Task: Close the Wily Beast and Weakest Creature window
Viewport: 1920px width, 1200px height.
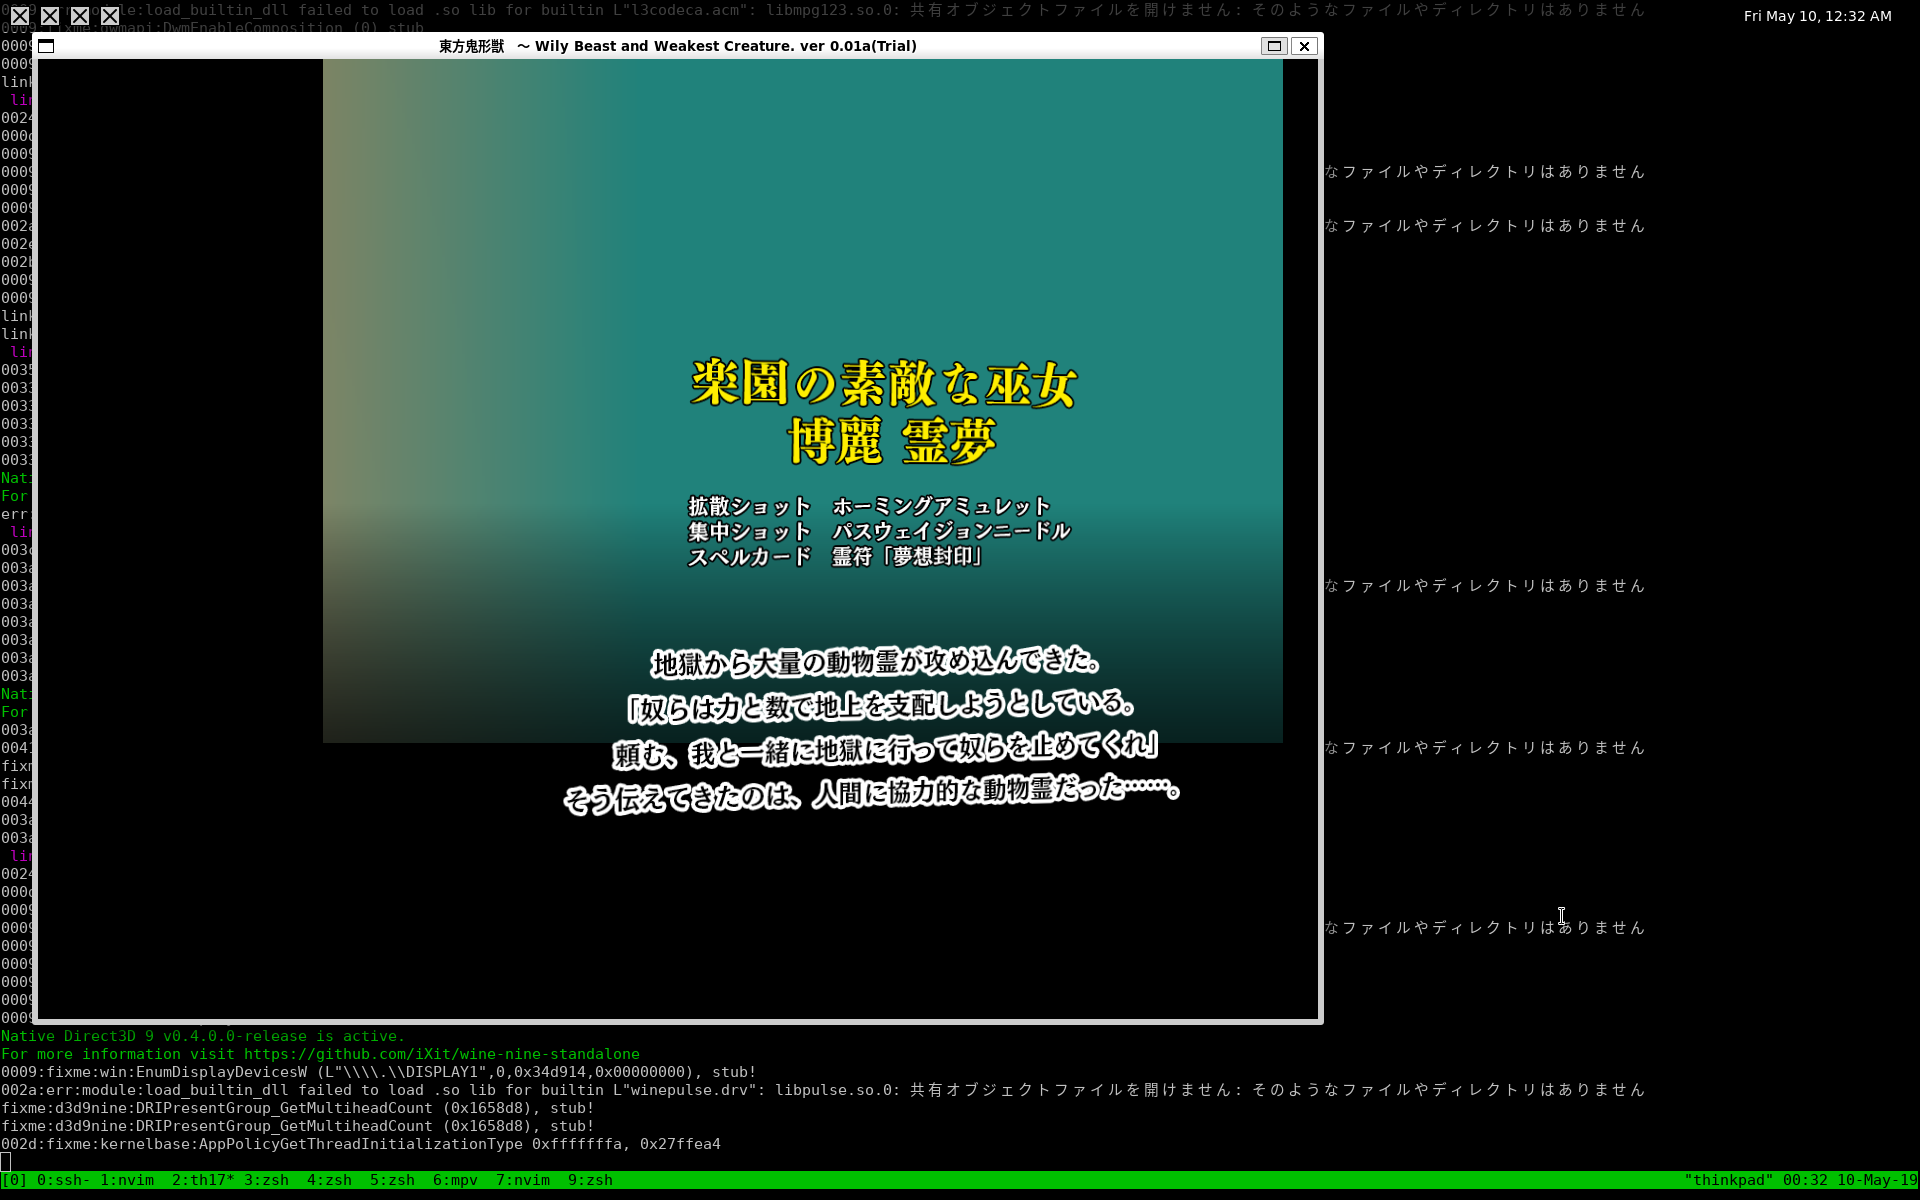Action: [1304, 46]
